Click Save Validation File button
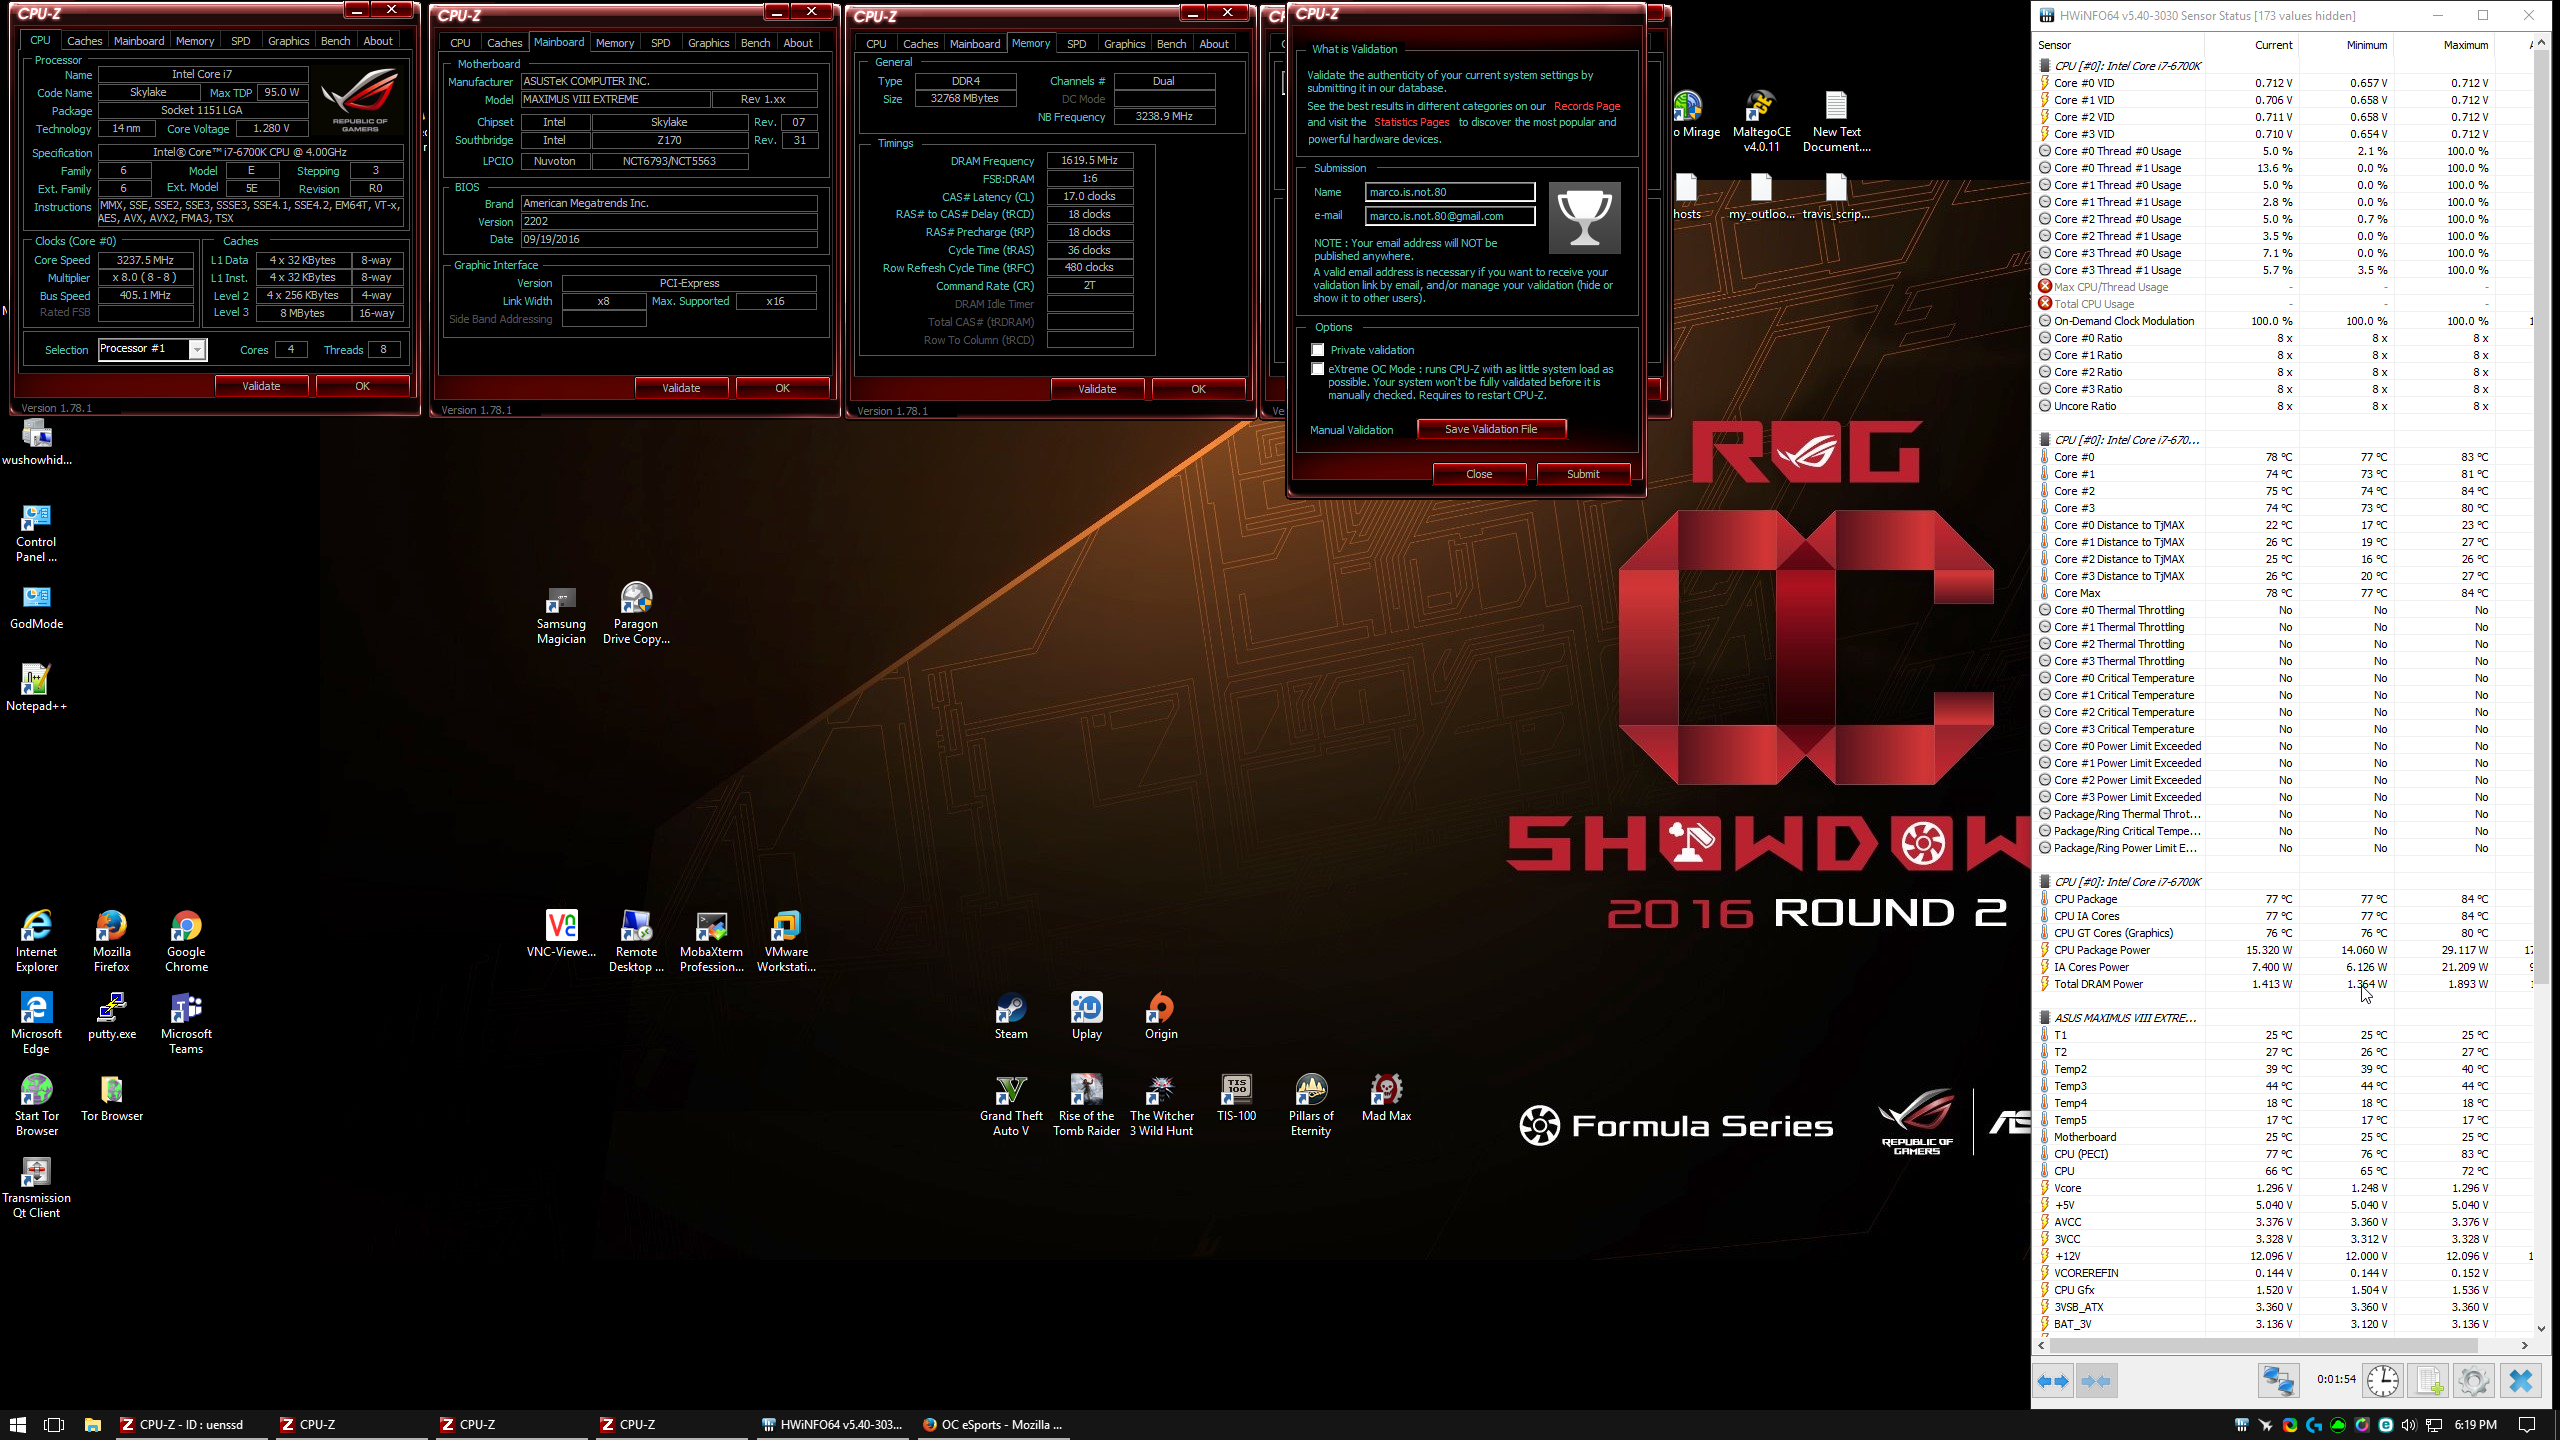Viewport: 2560px width, 1440px height. point(1491,429)
